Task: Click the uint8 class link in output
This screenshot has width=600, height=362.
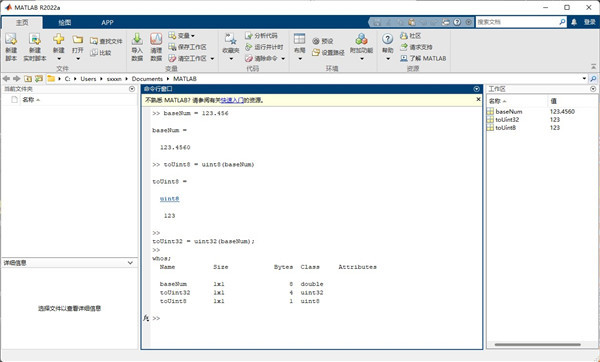Action: pyautogui.click(x=170, y=199)
